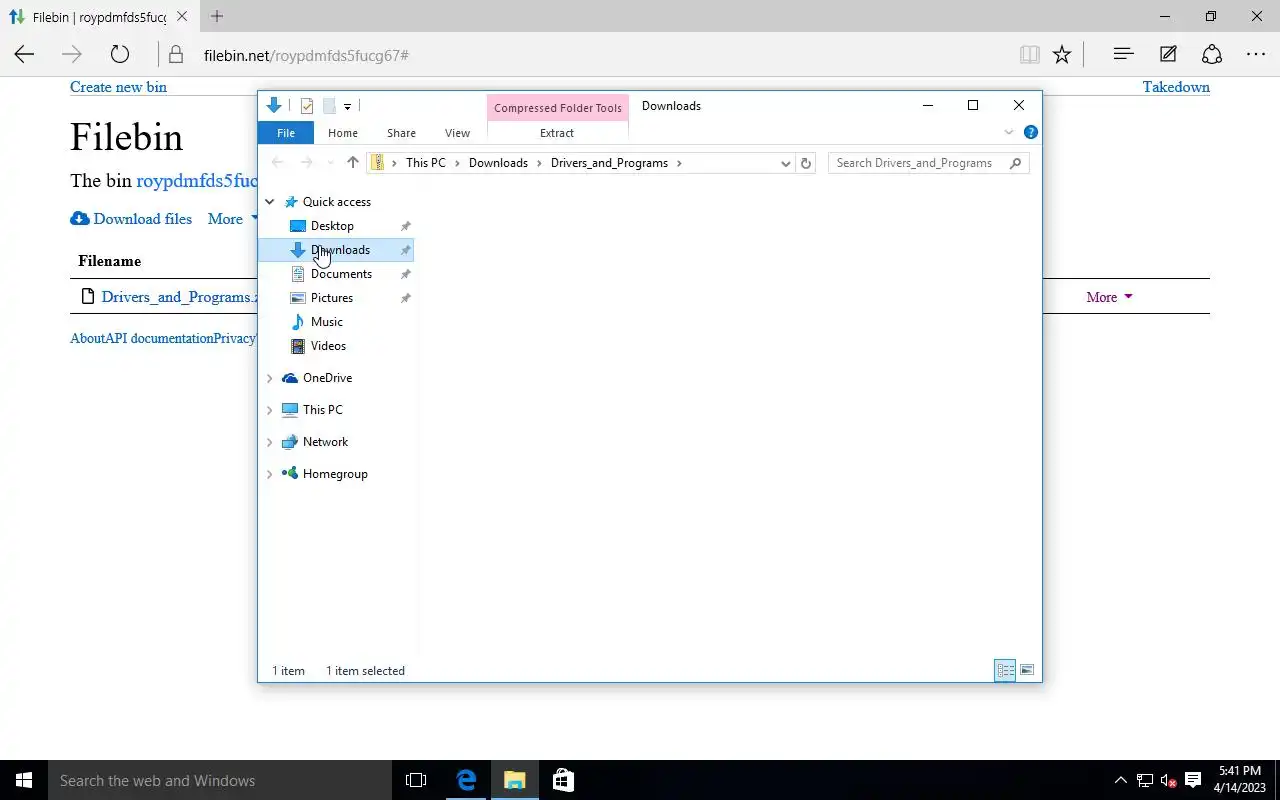Click the Search Drivers_and_Programs box
1280x800 pixels.
928,163
